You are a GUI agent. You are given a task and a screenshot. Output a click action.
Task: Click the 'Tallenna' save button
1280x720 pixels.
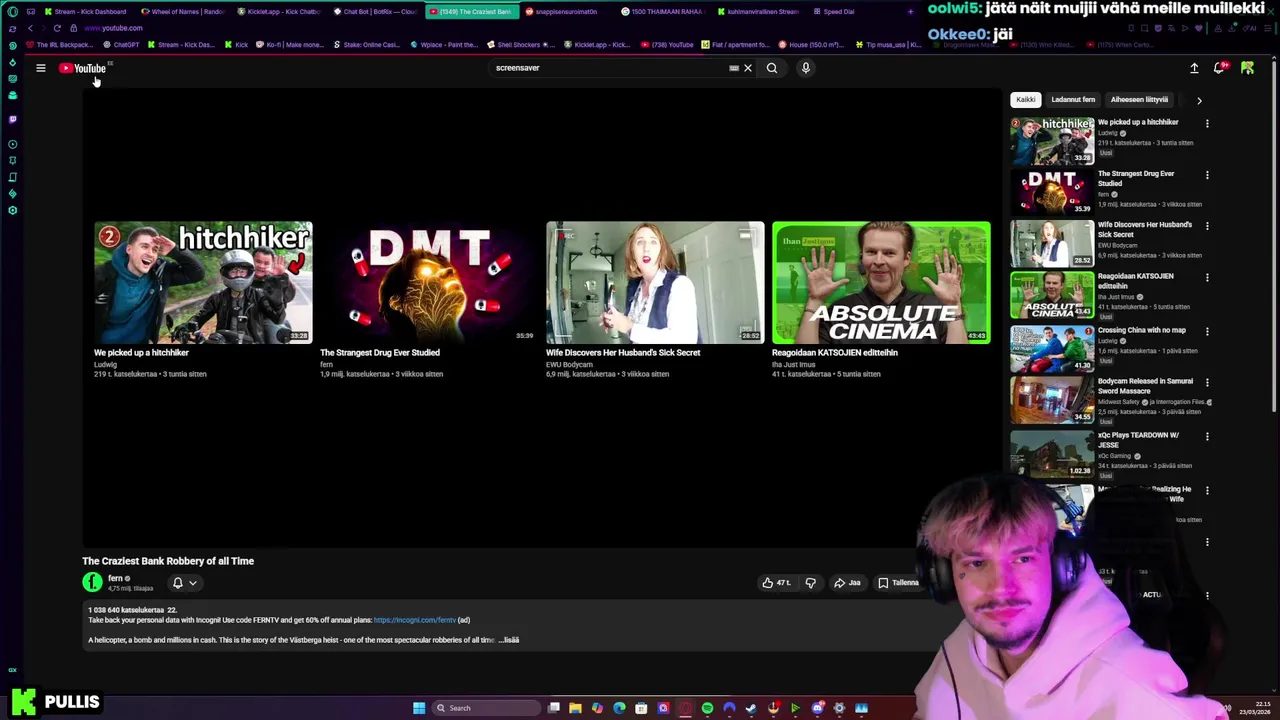898,583
